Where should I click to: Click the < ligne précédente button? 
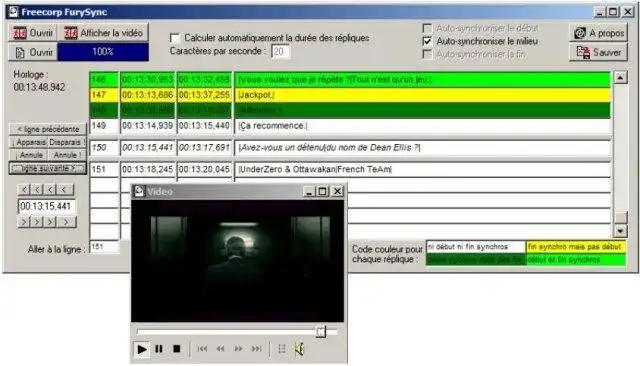click(x=48, y=129)
